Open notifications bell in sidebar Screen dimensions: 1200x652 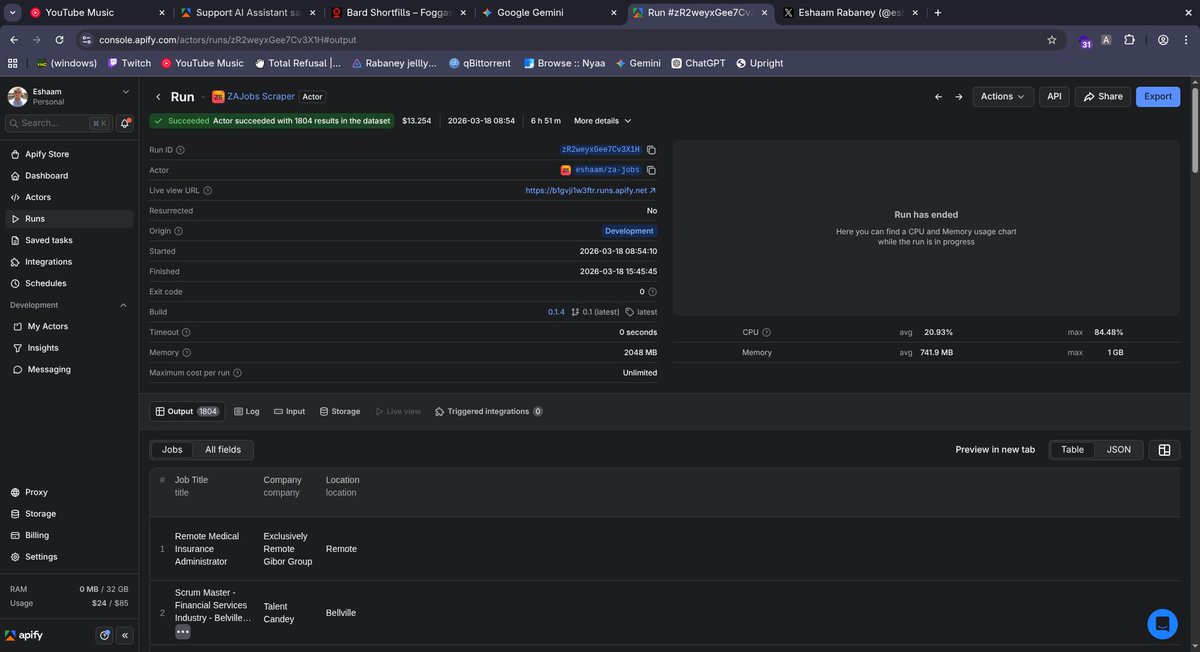point(126,123)
